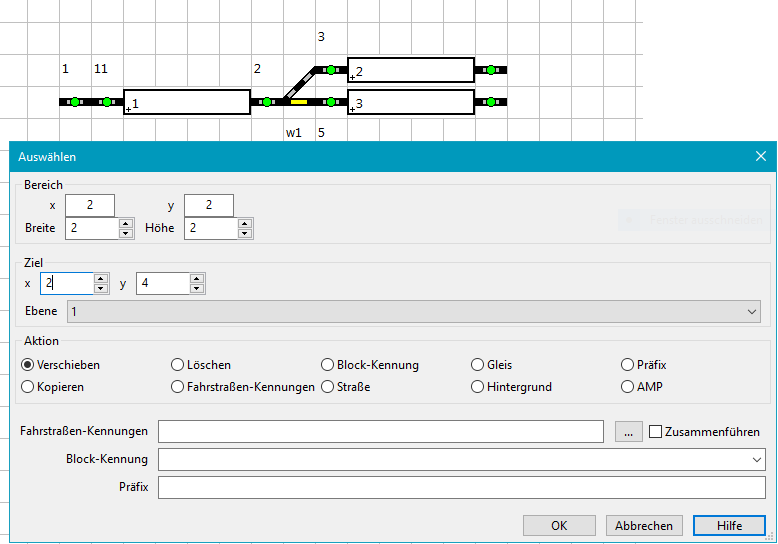Click green sensor 3 left of block 2
Screen dimensions: 778x544
point(331,70)
